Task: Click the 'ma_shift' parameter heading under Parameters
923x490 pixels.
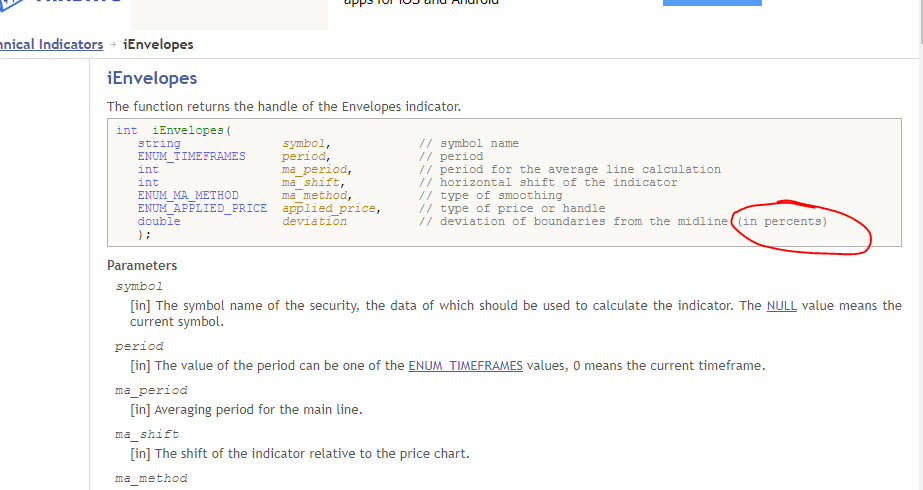Action: click(x=147, y=435)
